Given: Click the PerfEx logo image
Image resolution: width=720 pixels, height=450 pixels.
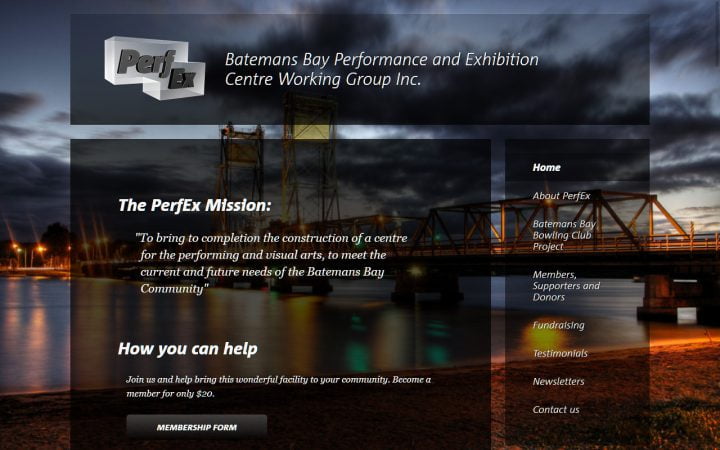Looking at the screenshot, I should tap(155, 68).
